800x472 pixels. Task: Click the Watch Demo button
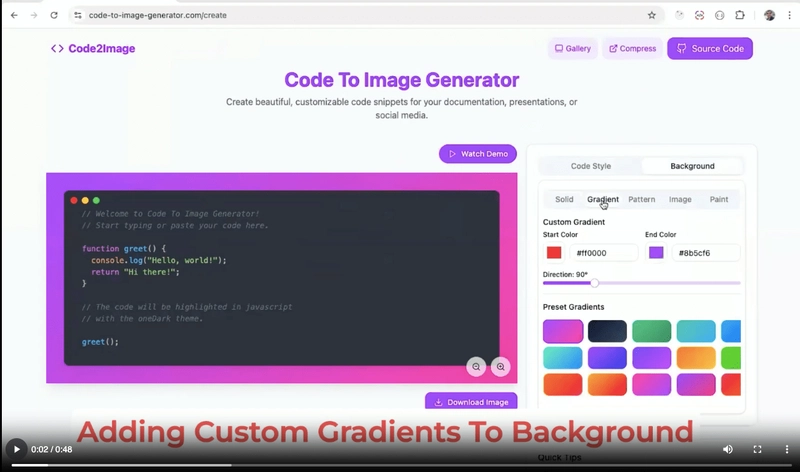(x=478, y=154)
